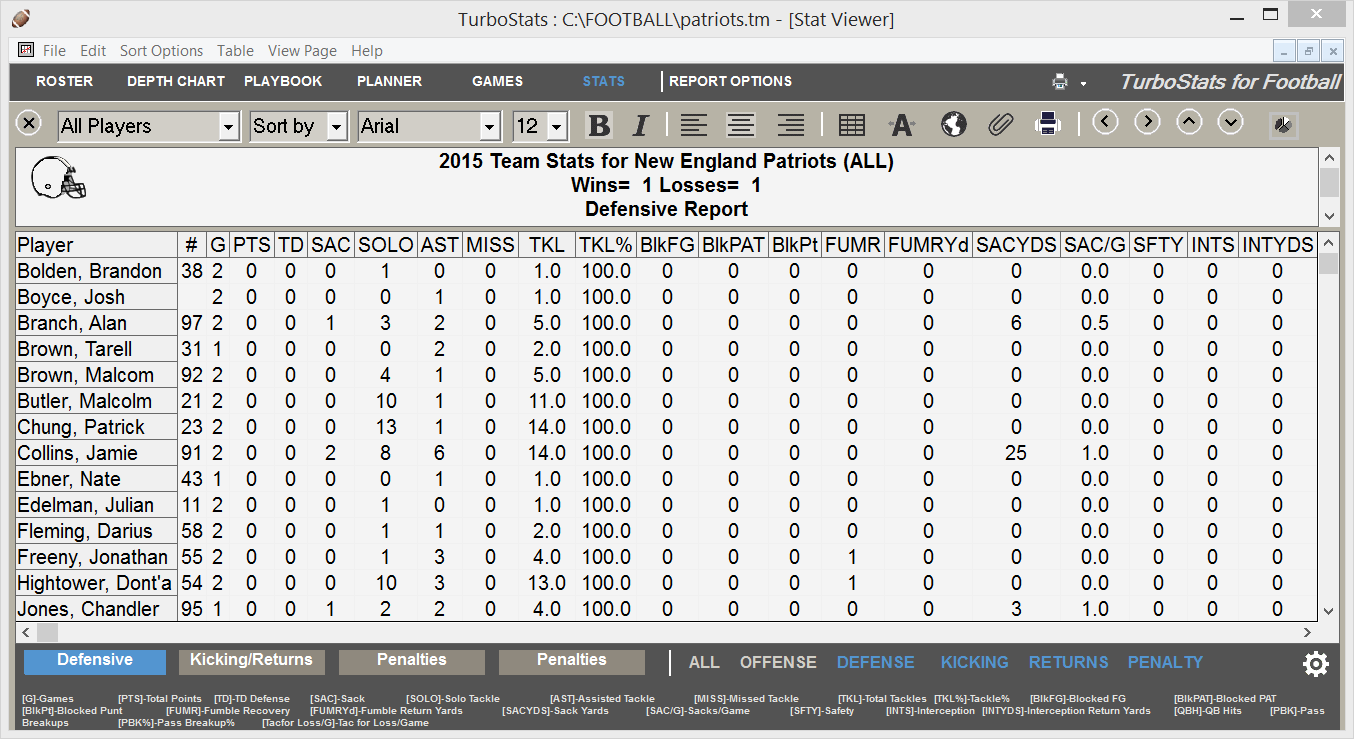Show DEFENSE stat category
The width and height of the screenshot is (1354, 739).
click(x=876, y=662)
